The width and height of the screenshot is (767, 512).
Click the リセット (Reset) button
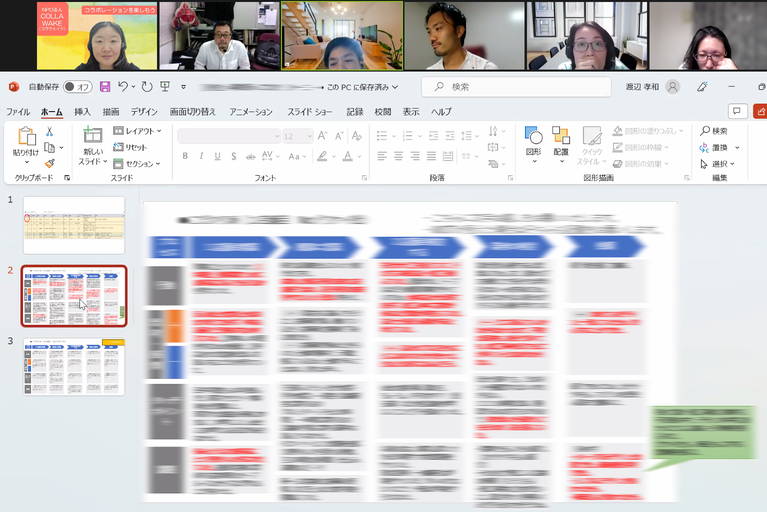[130, 147]
